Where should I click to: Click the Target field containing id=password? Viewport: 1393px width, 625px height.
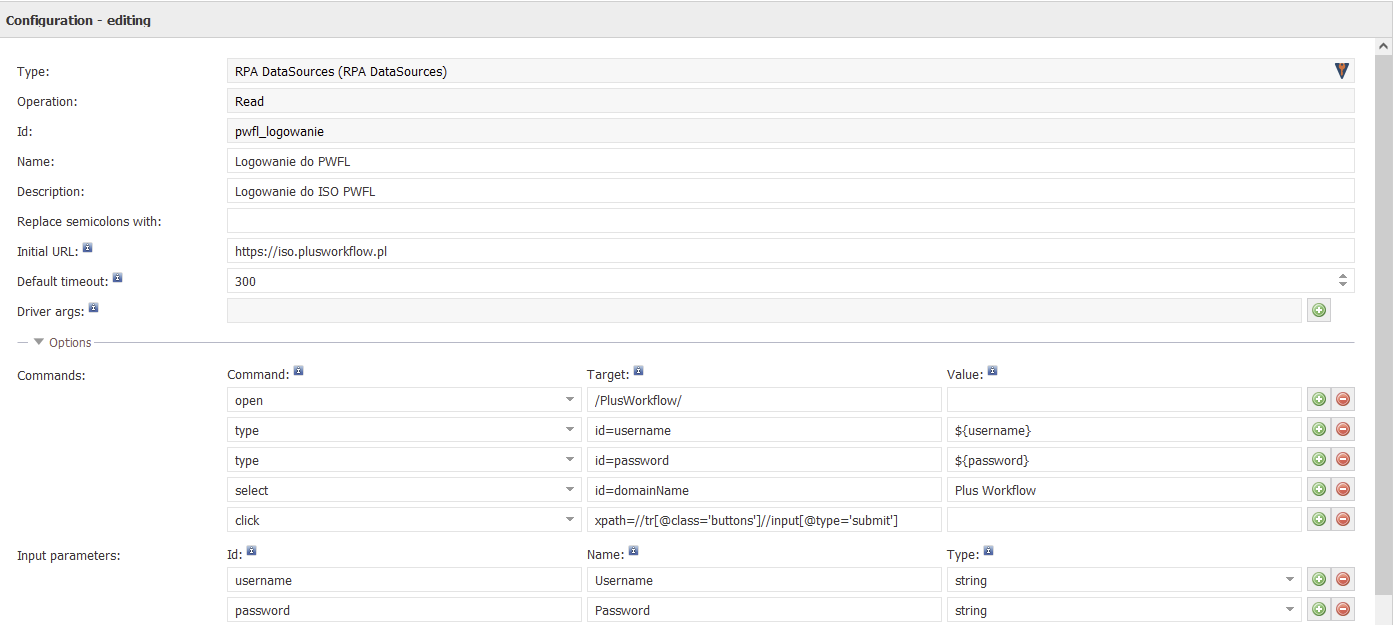point(764,460)
